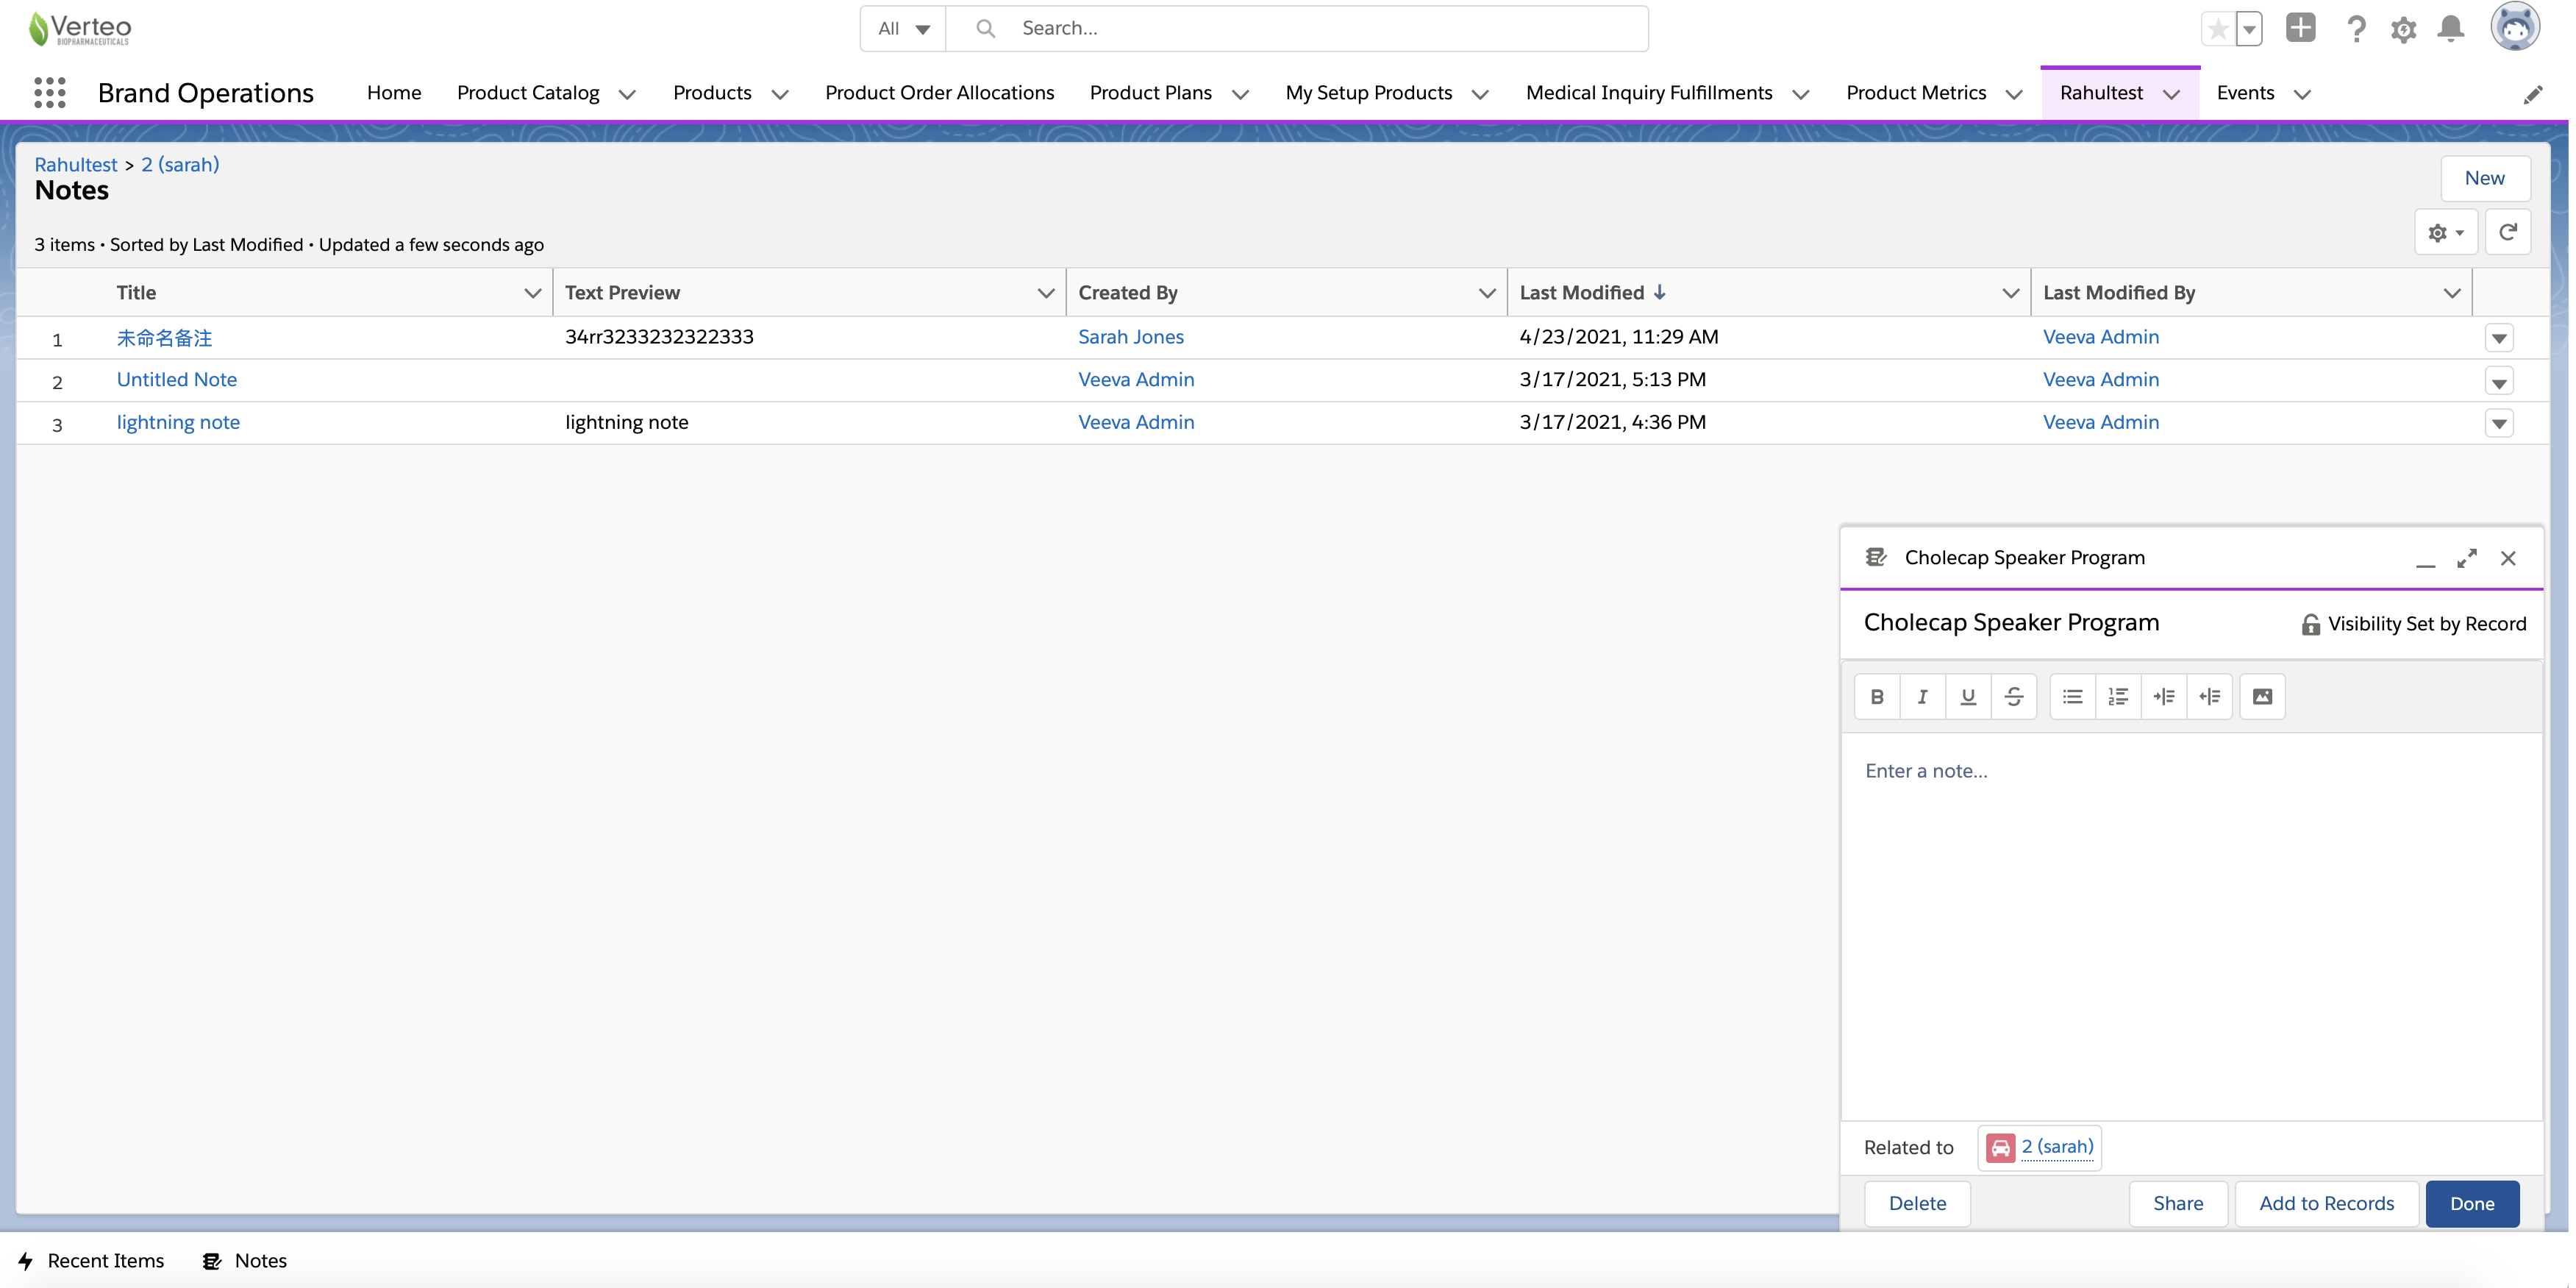Open the notifications bell
This screenshot has width=2576, height=1288.
[2450, 29]
